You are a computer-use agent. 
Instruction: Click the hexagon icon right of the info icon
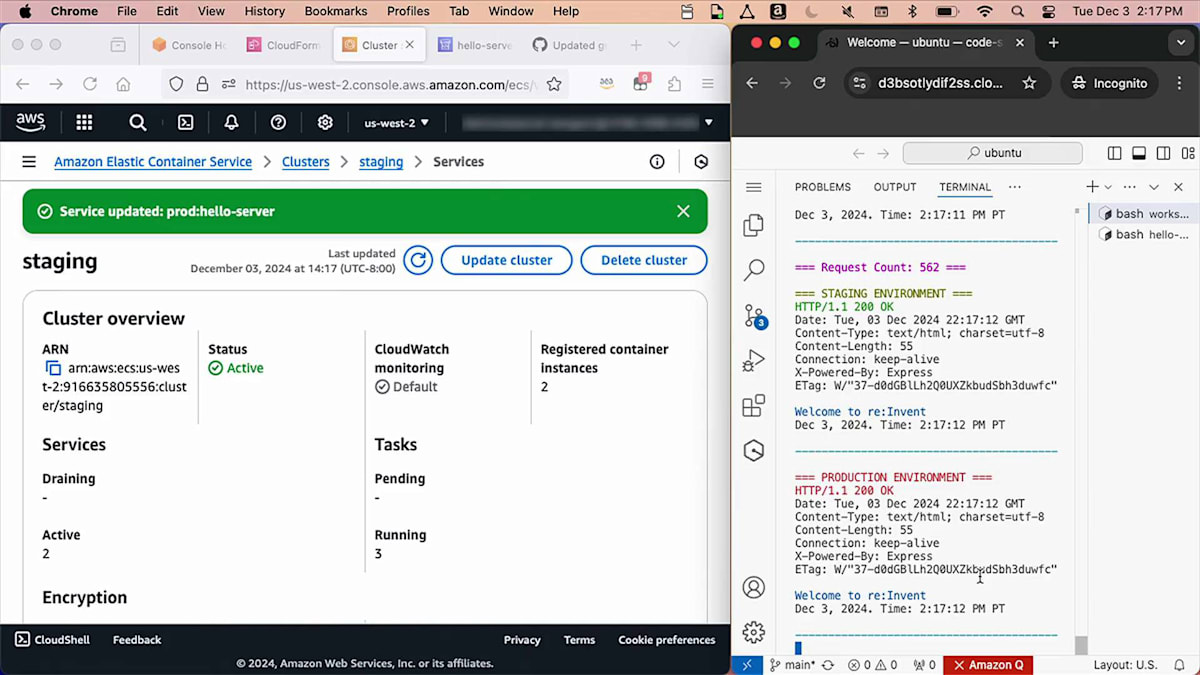(x=701, y=161)
